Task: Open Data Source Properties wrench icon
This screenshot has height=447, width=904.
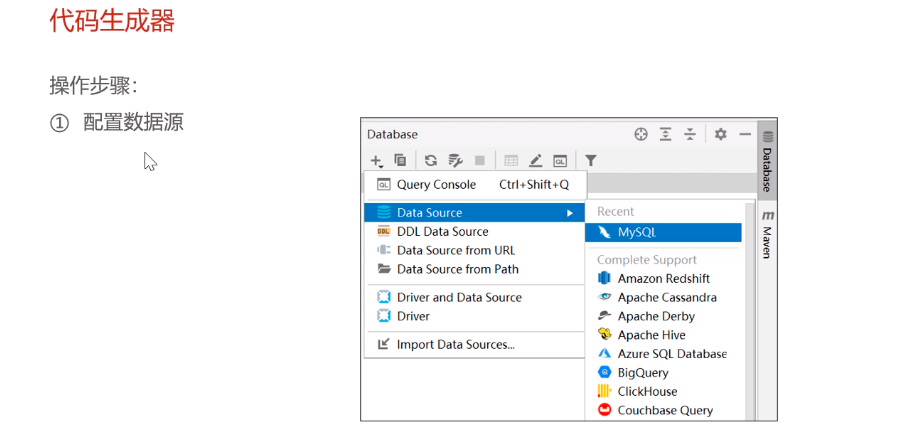Action: coord(455,160)
